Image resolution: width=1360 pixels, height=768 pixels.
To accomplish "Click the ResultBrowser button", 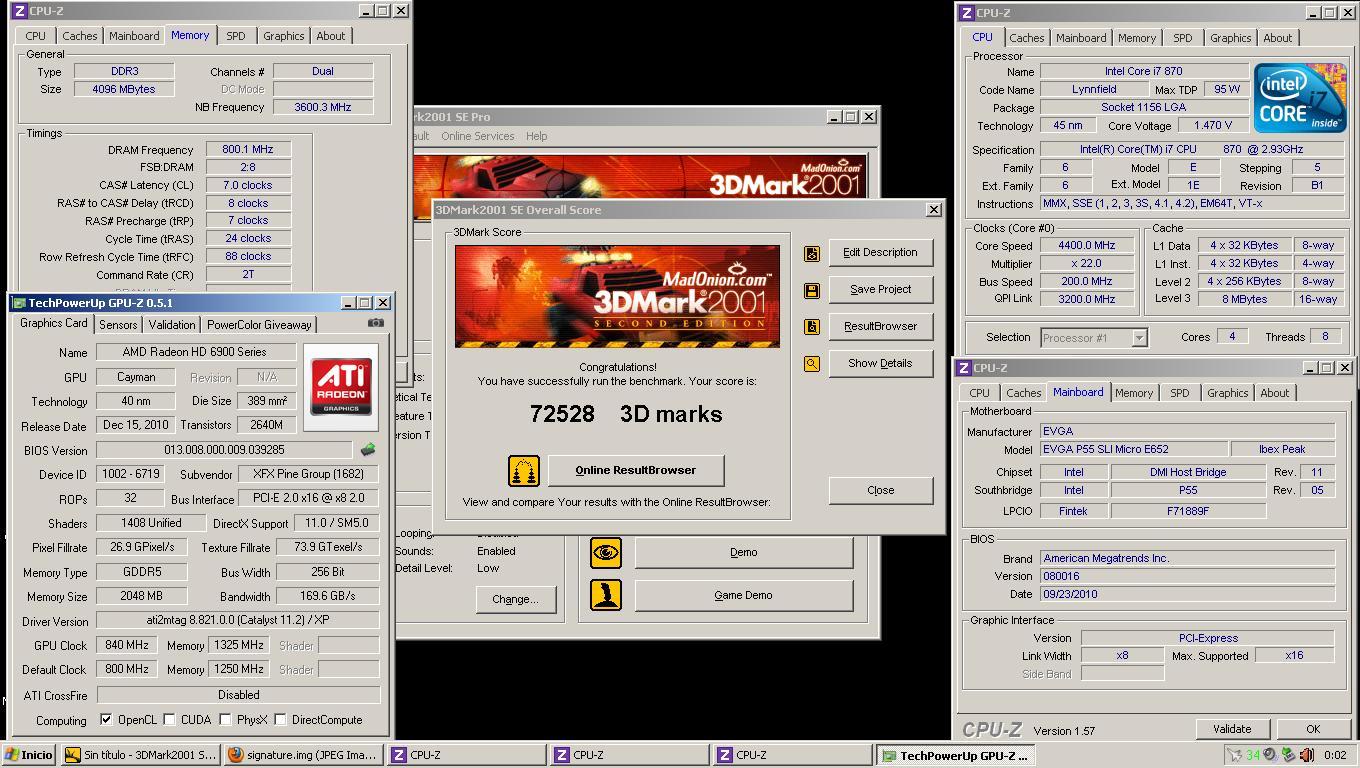I will 880,326.
